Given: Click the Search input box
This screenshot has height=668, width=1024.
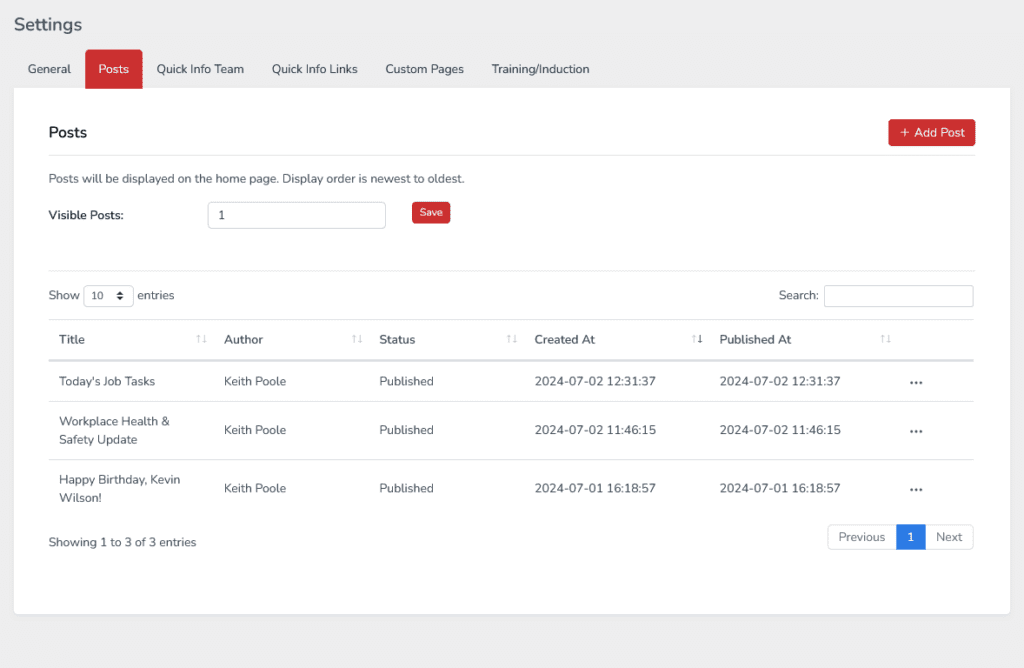Looking at the screenshot, I should (898, 296).
